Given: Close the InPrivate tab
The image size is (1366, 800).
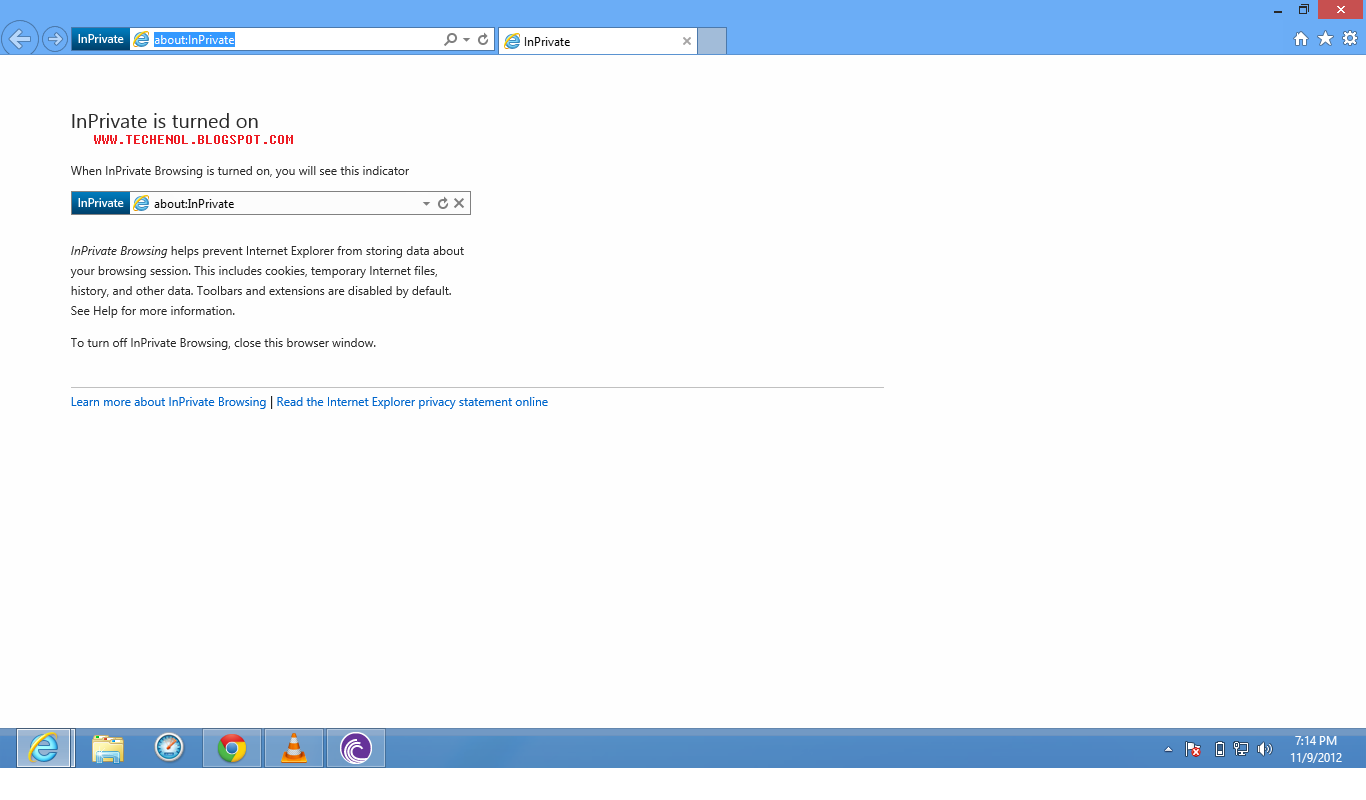Looking at the screenshot, I should (687, 41).
